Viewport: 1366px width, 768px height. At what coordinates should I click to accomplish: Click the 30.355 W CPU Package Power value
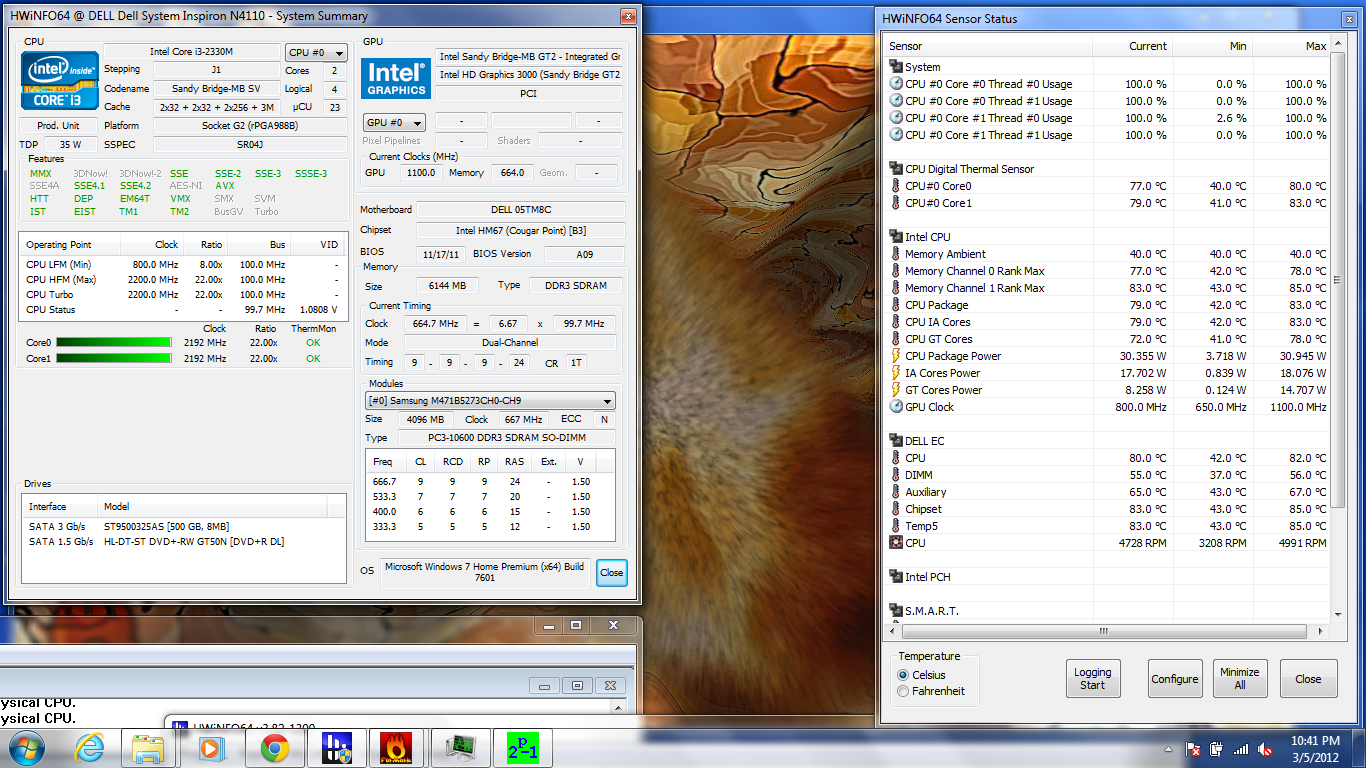tap(1143, 356)
